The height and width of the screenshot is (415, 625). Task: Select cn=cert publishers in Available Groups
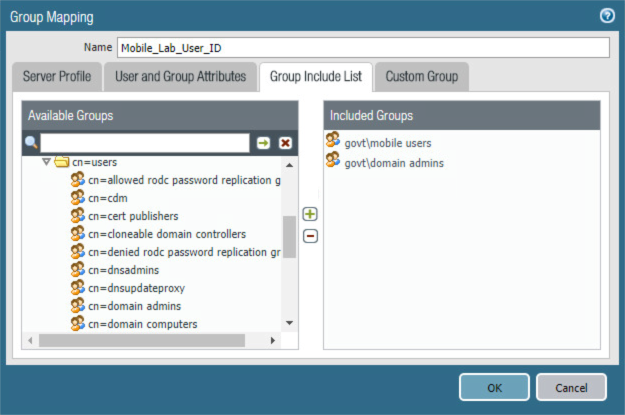pos(133,216)
